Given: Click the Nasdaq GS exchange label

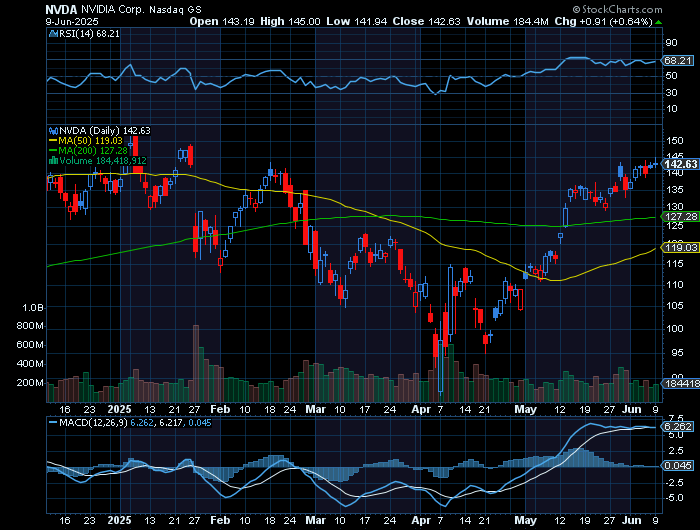Looking at the screenshot, I should tap(175, 9).
